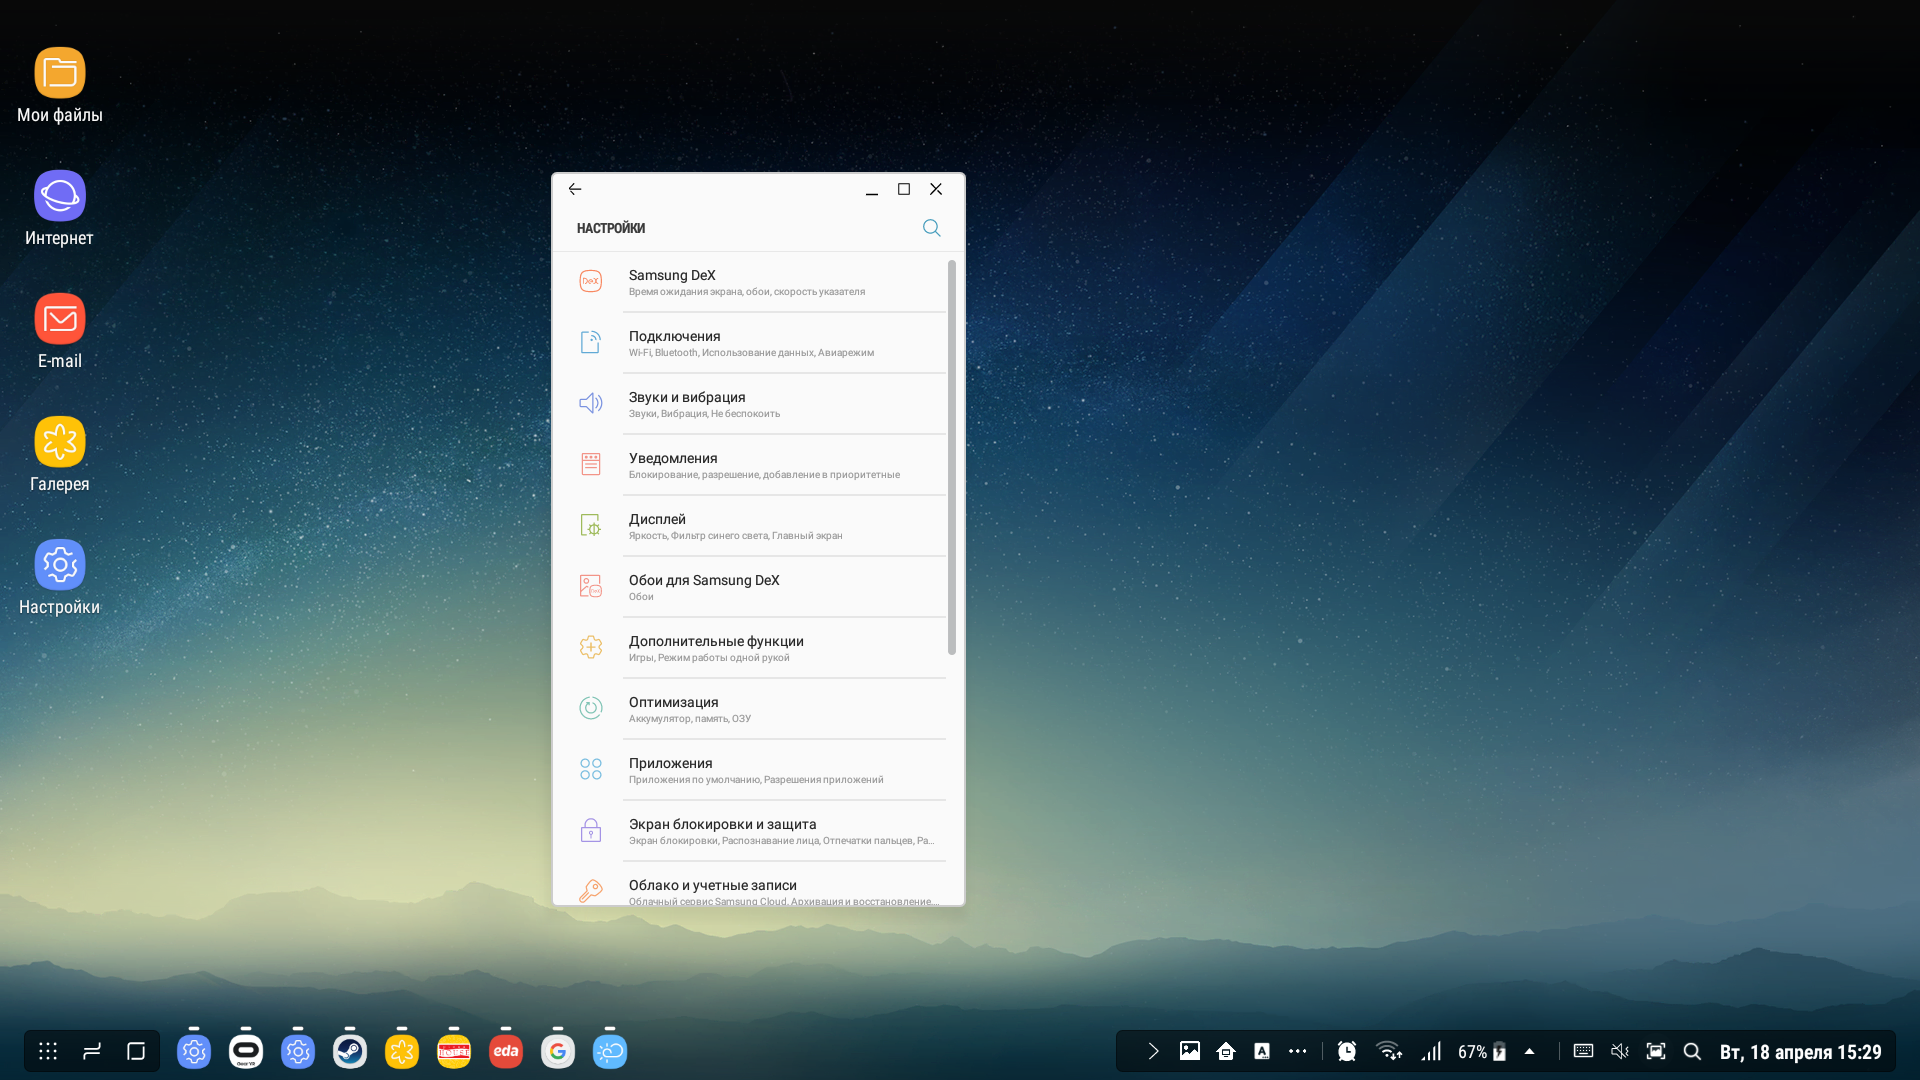Switch to Google app in taskbar
This screenshot has width=1920, height=1080.
click(x=558, y=1051)
